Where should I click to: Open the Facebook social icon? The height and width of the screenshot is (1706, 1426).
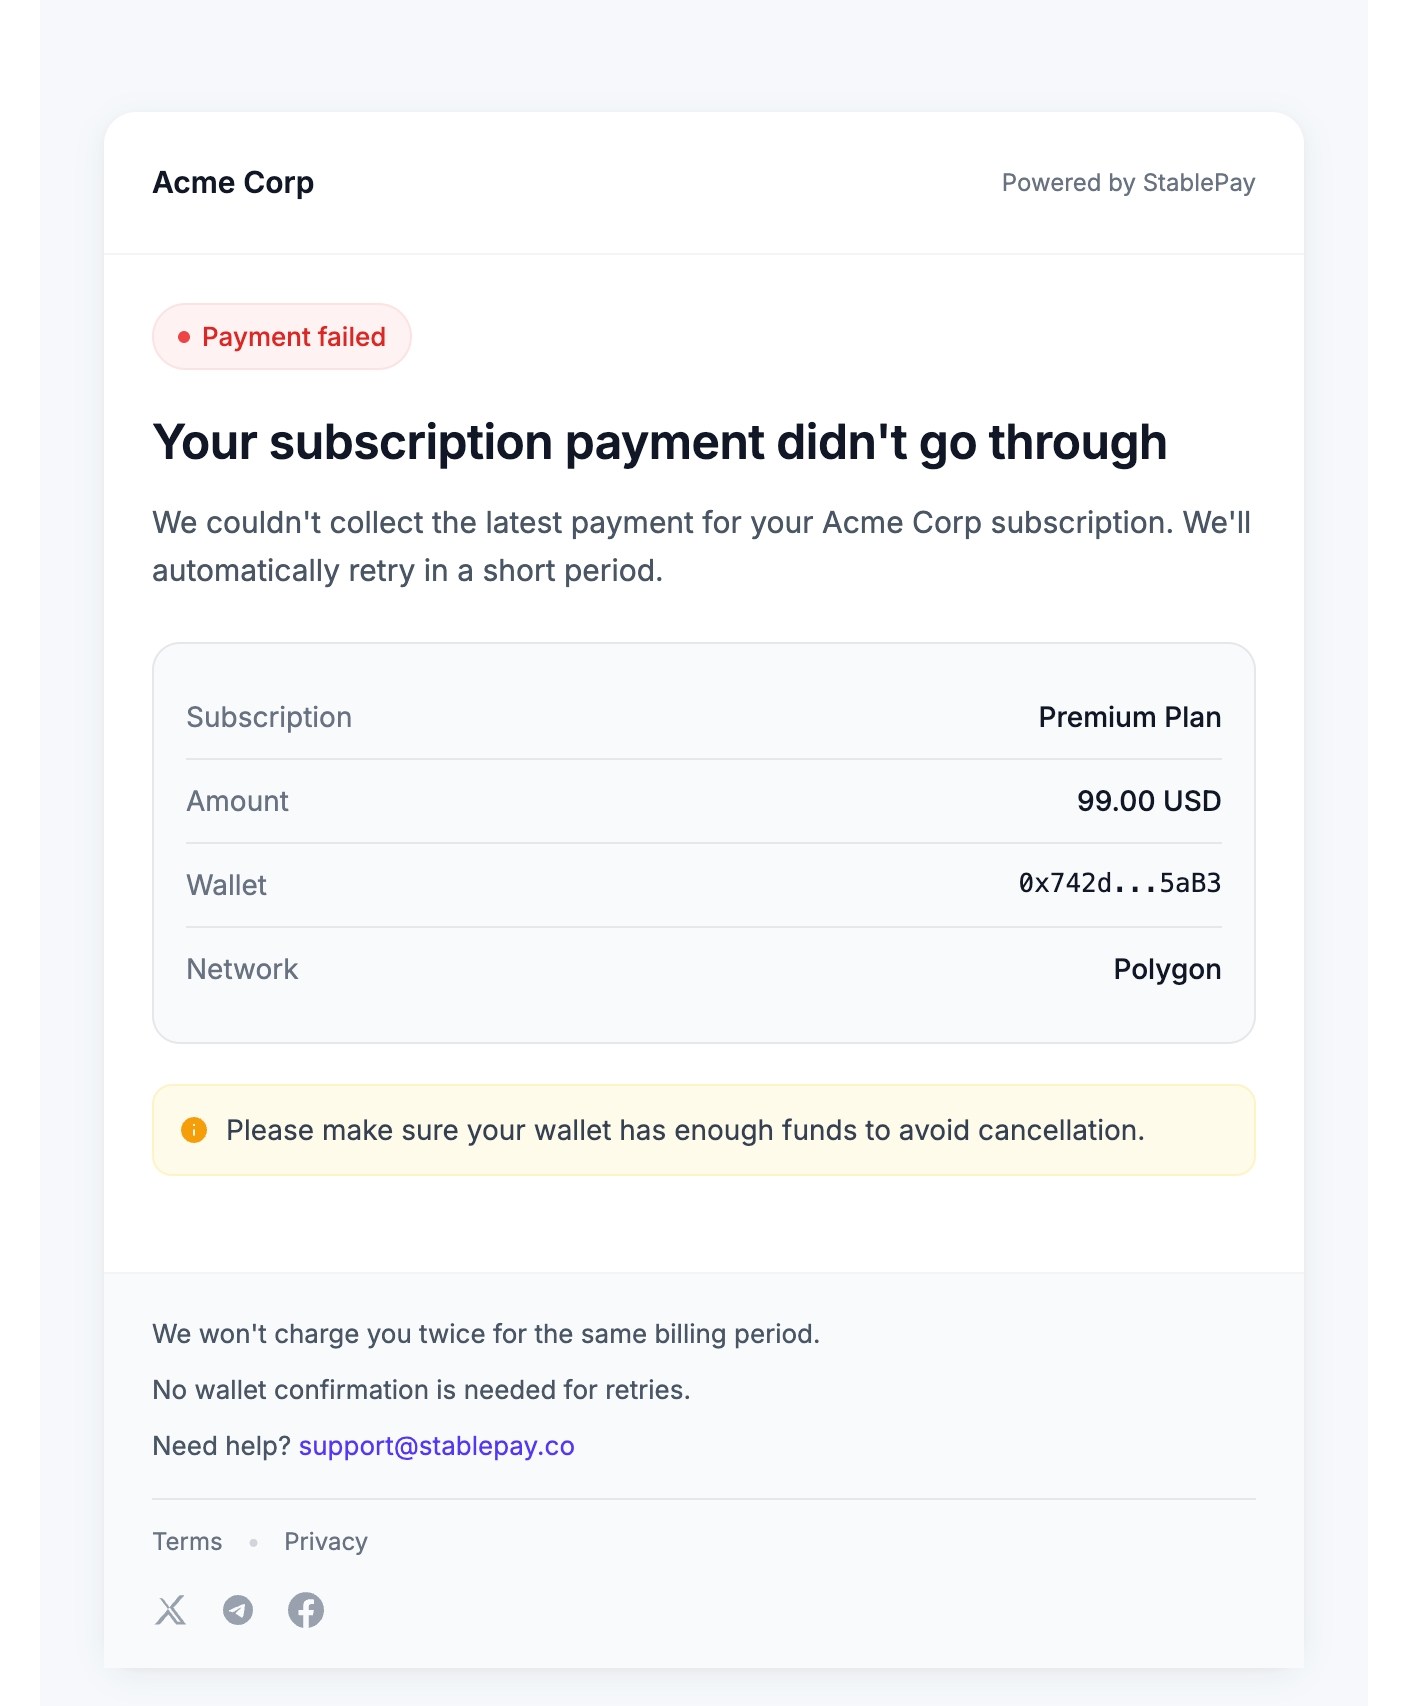click(x=306, y=1610)
